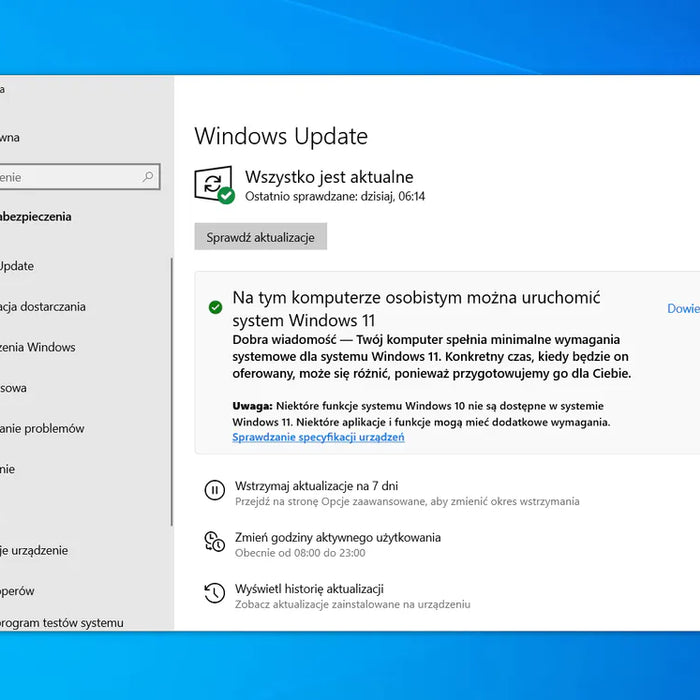Open the sidebar item ending 'zenia Windows'

point(38,347)
